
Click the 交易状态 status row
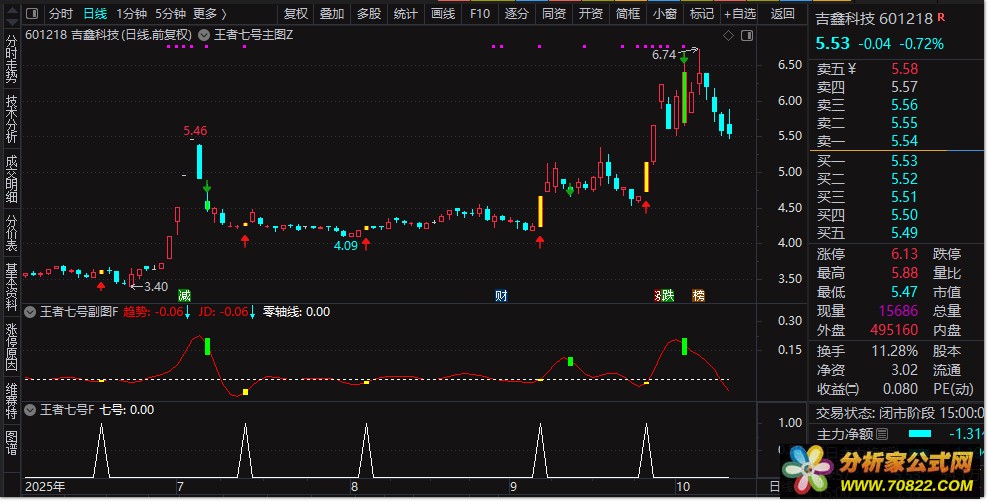[x=899, y=413]
